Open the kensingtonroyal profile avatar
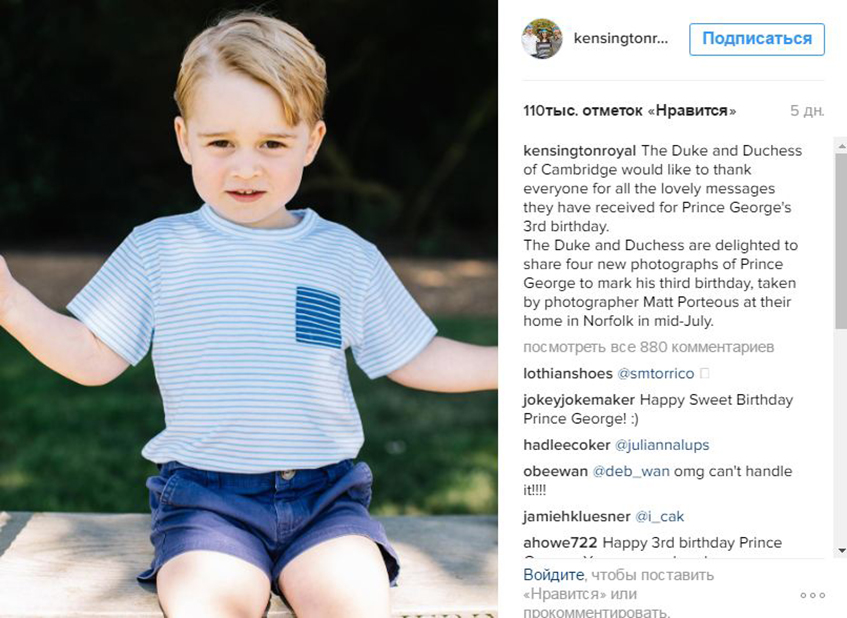 click(541, 38)
